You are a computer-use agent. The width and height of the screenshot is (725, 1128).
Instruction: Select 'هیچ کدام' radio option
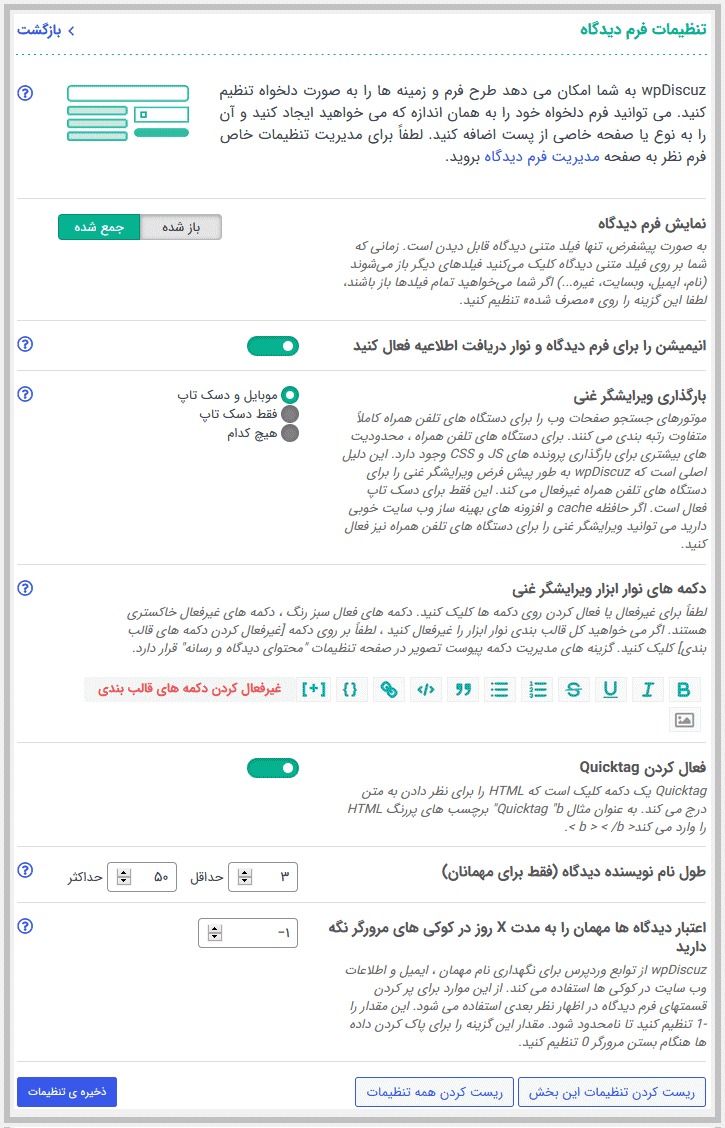click(290, 434)
